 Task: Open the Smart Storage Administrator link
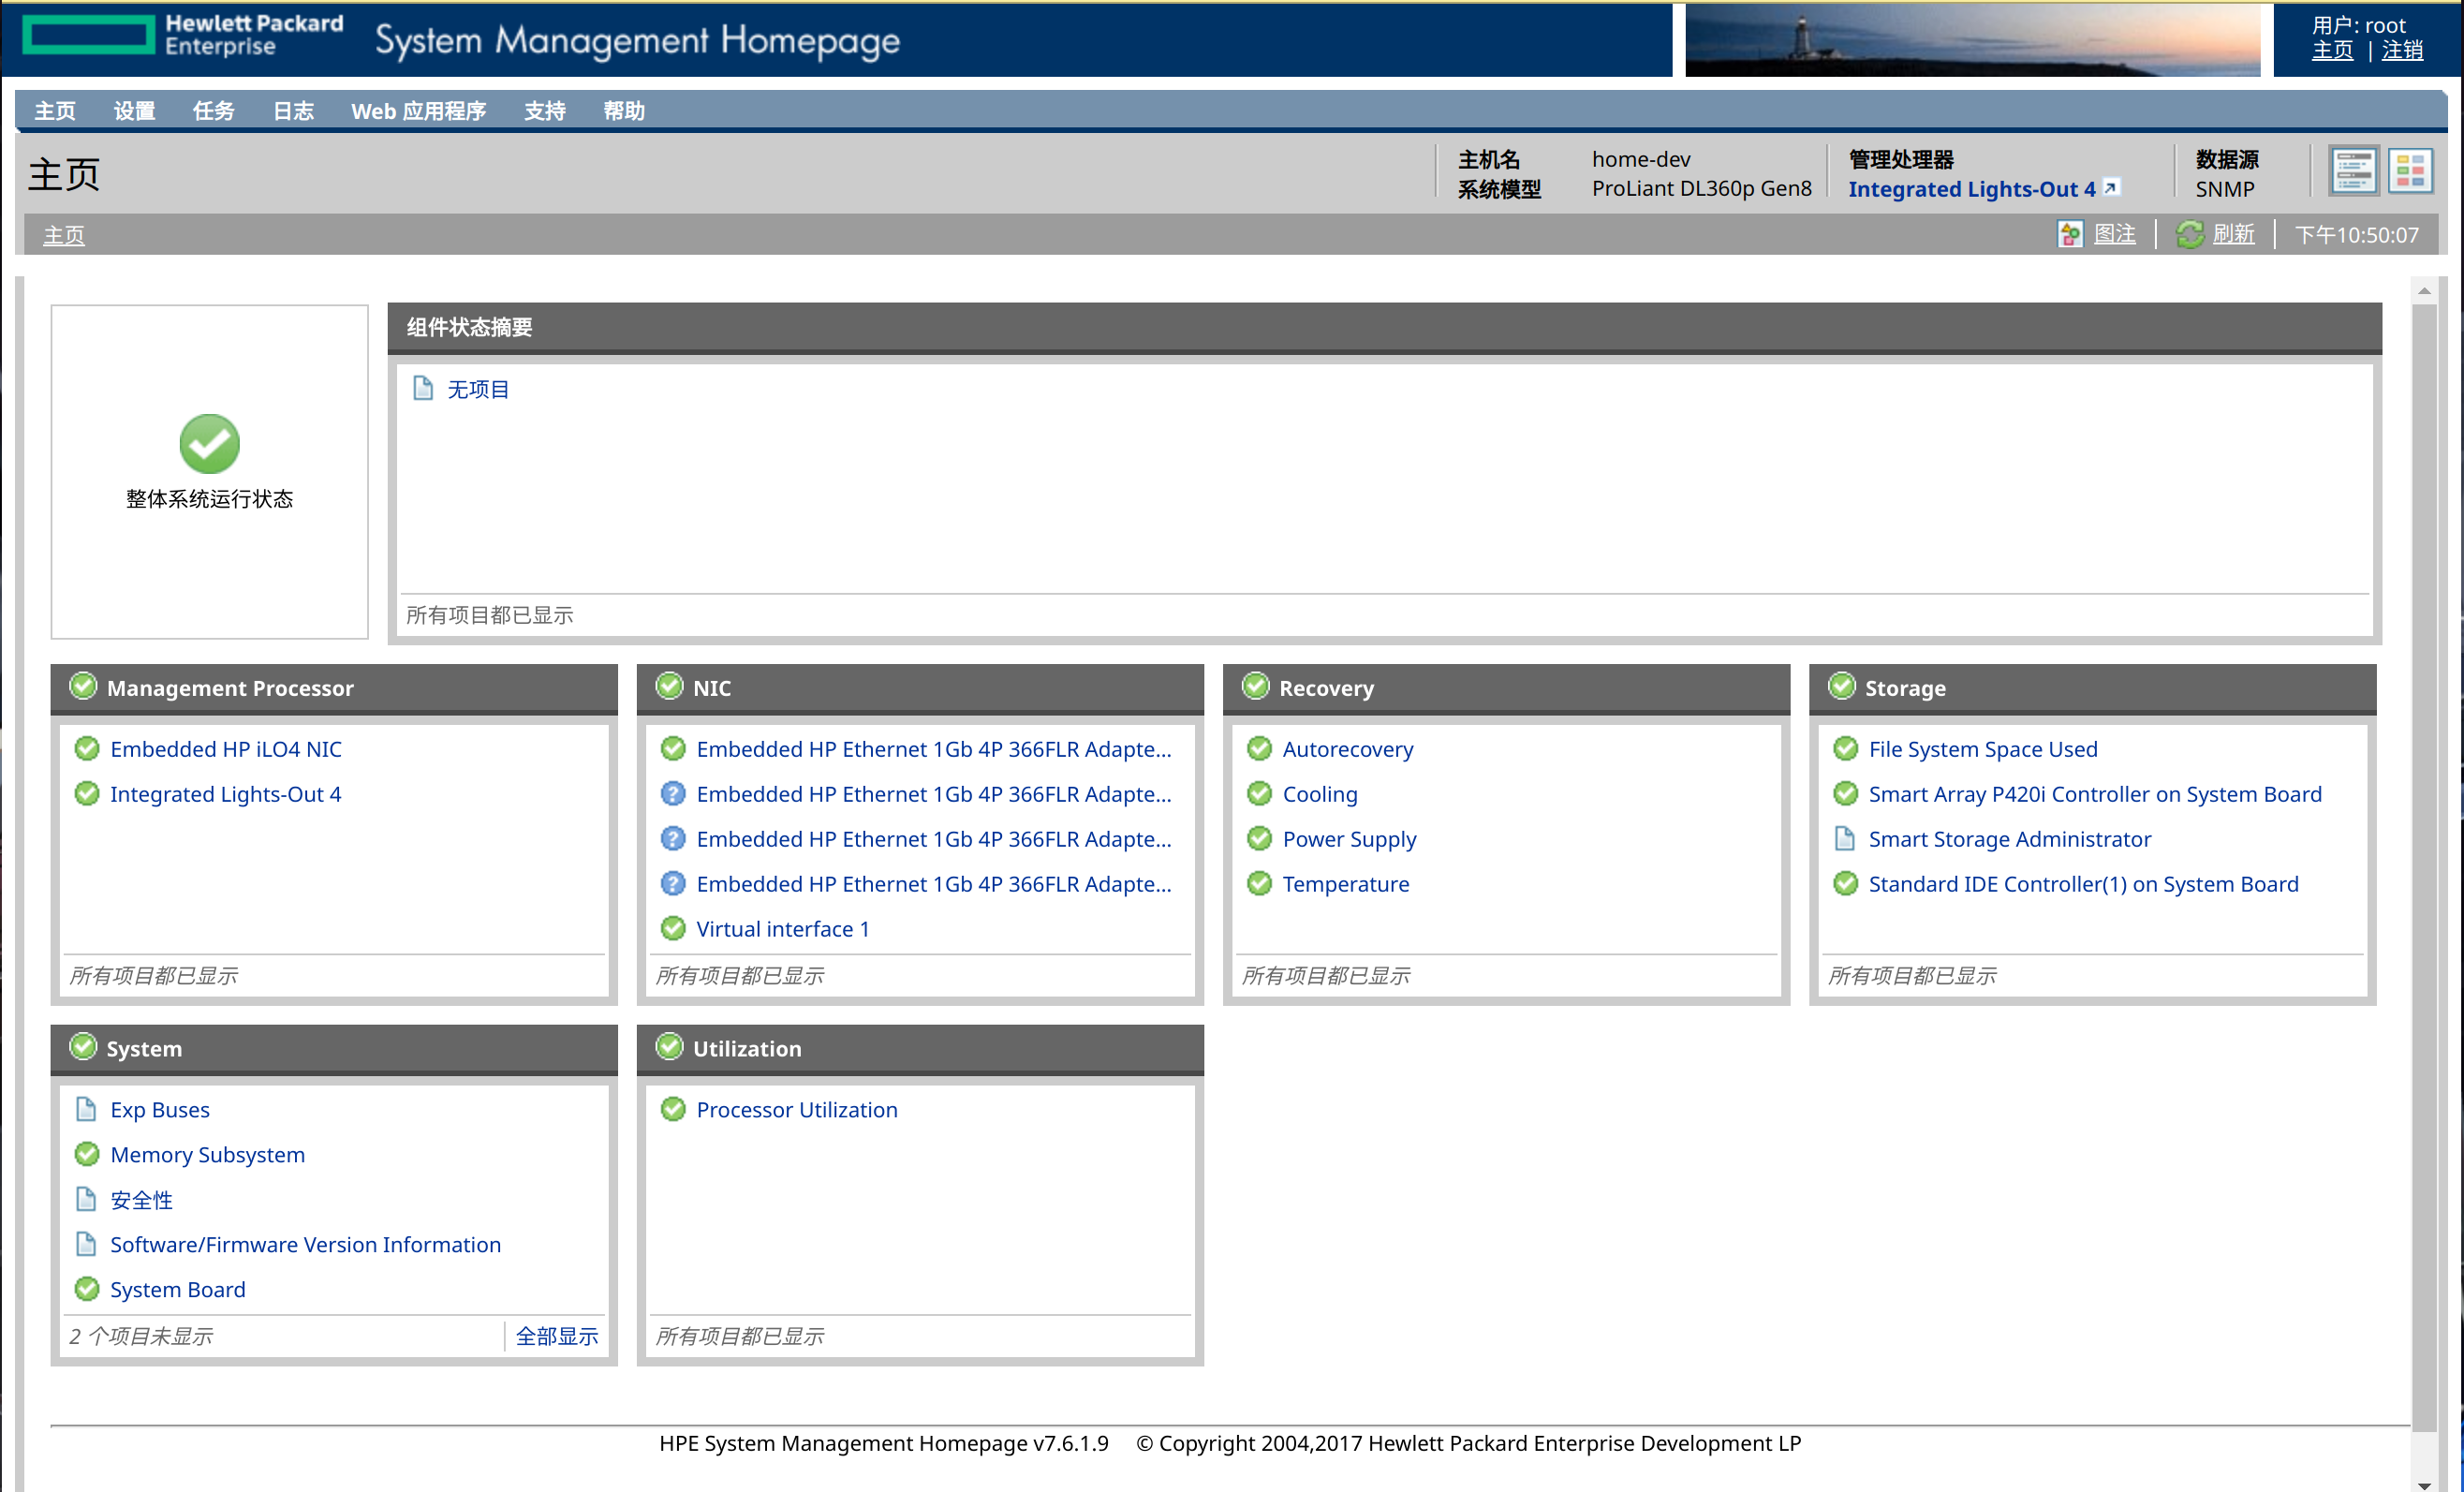click(x=2010, y=839)
